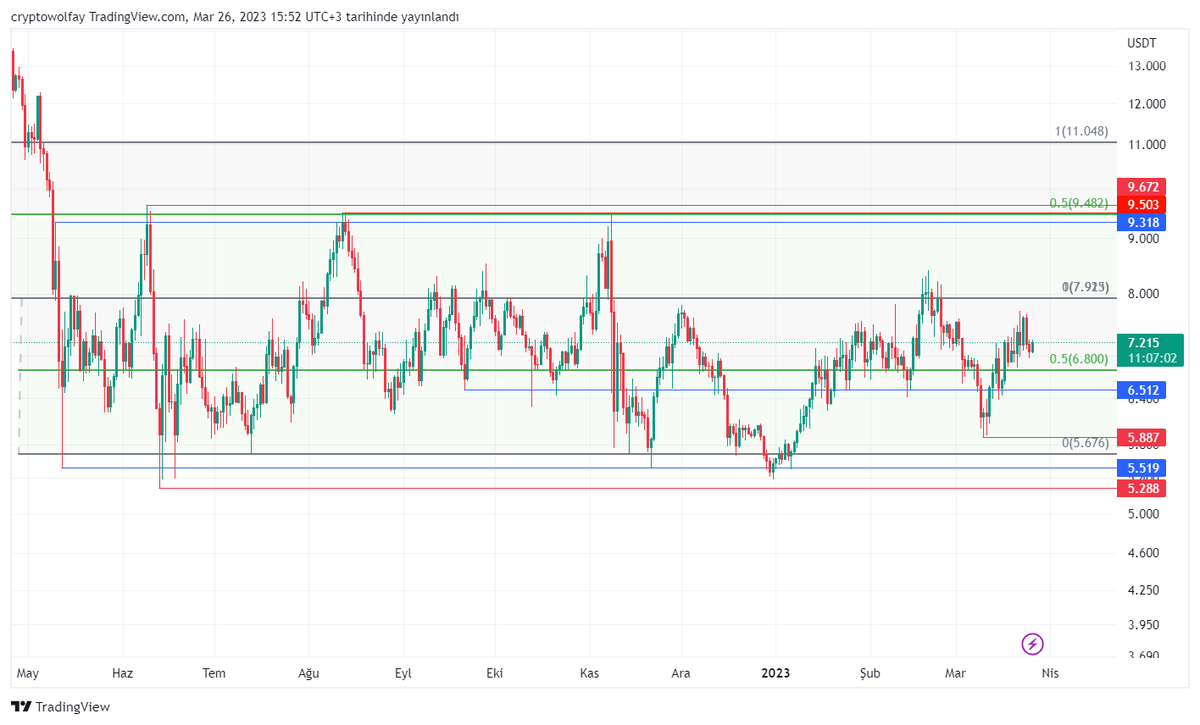Click the Ağu label on time axis

[309, 673]
